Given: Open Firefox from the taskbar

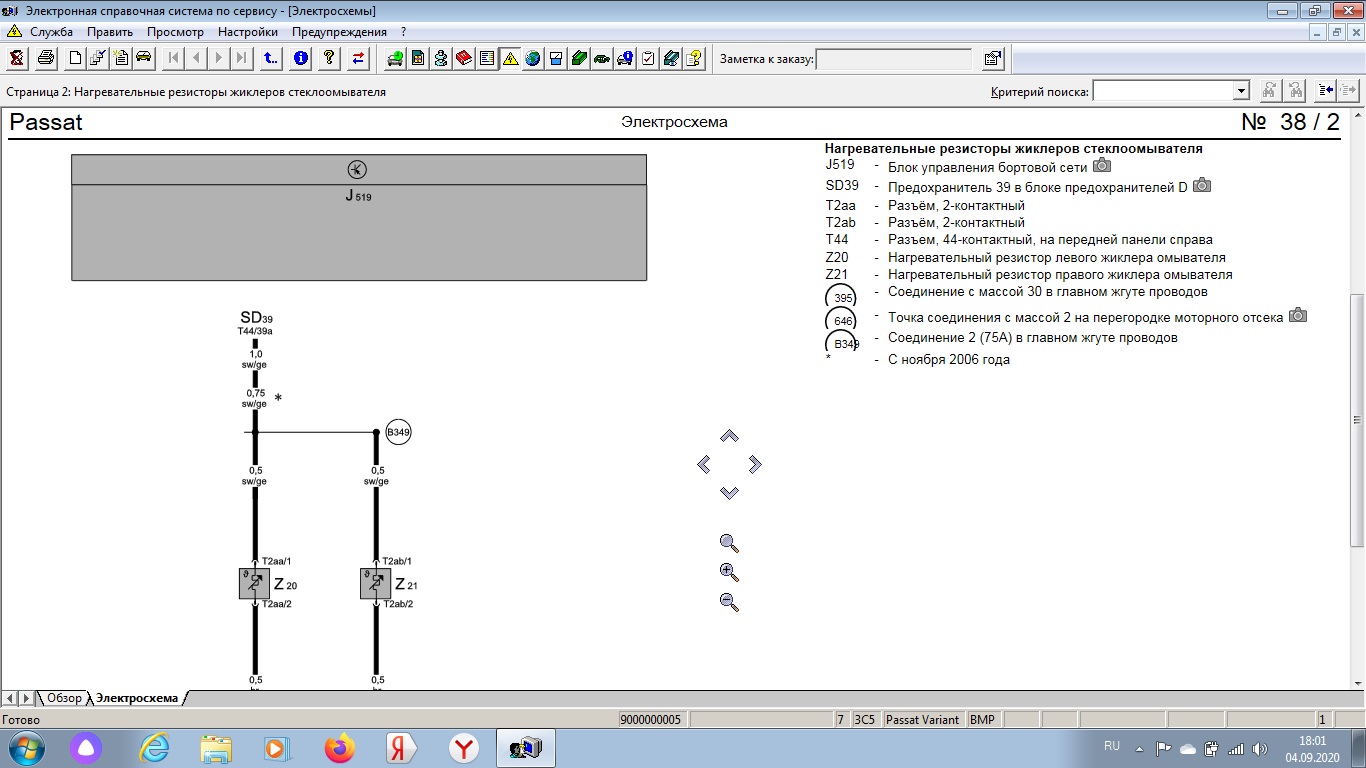Looking at the screenshot, I should [x=340, y=748].
